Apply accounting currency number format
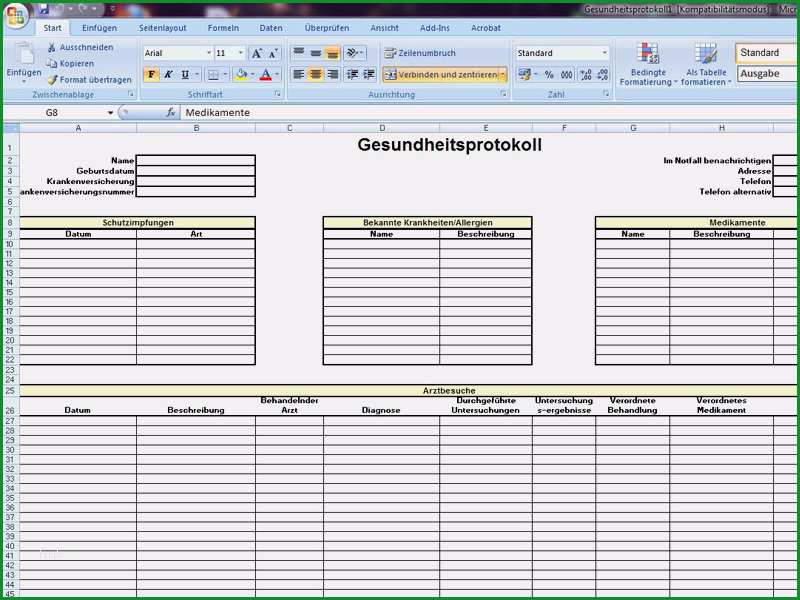The width and height of the screenshot is (800, 600). click(x=524, y=75)
